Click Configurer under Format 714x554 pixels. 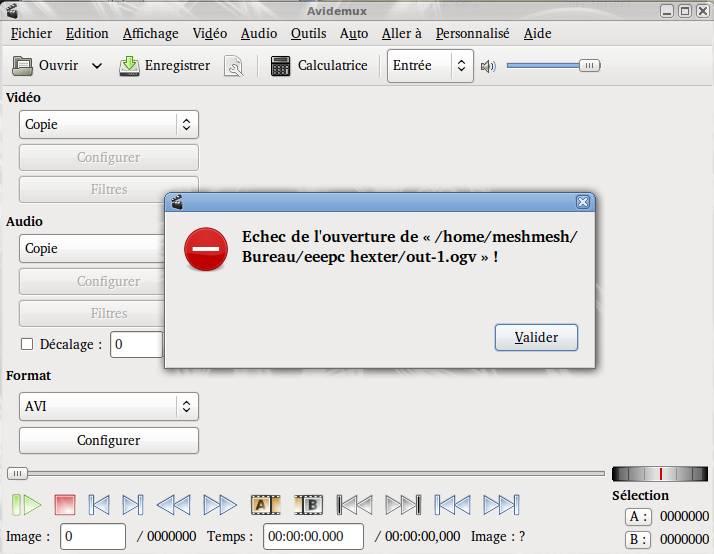point(109,440)
